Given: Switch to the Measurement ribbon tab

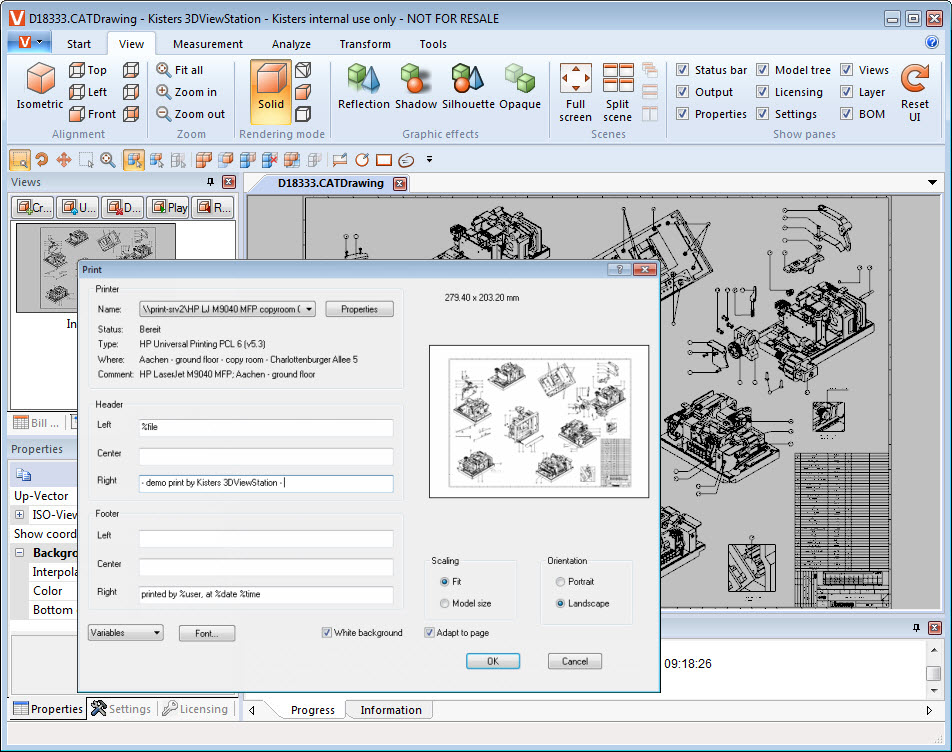Looking at the screenshot, I should click(207, 43).
